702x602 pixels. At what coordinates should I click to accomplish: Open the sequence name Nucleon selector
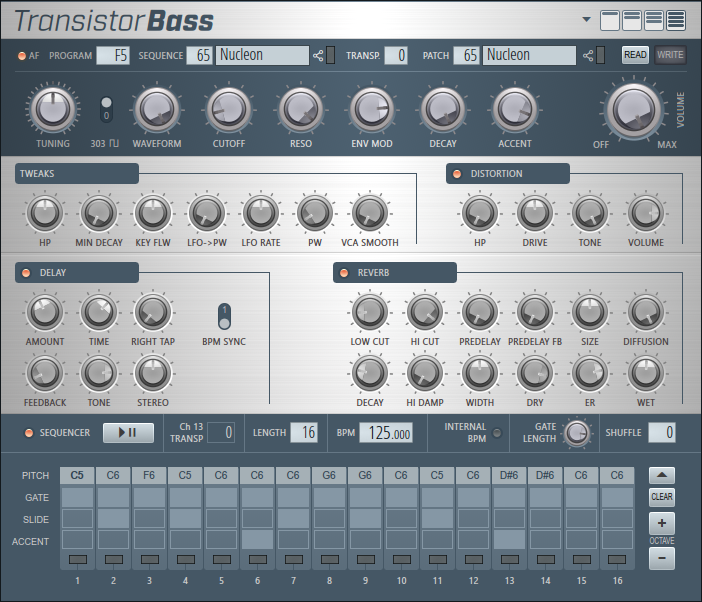(x=262, y=55)
